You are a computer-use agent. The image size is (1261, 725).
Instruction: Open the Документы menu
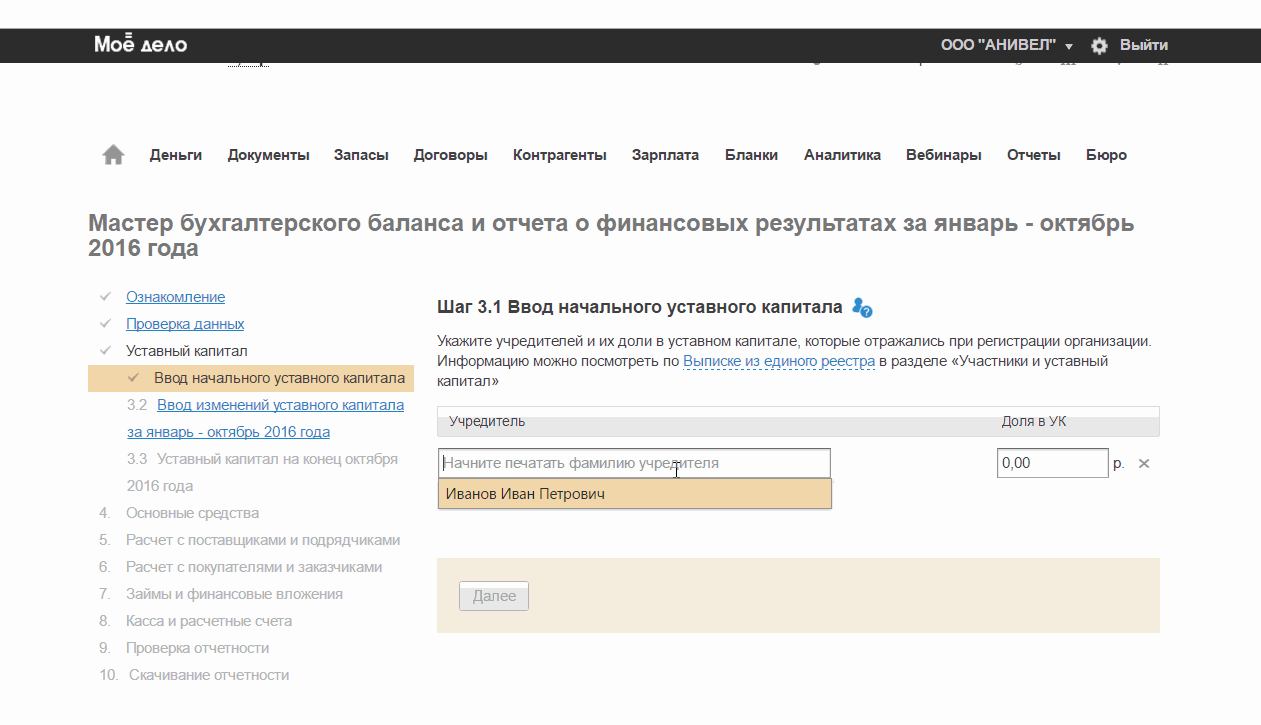pos(268,155)
